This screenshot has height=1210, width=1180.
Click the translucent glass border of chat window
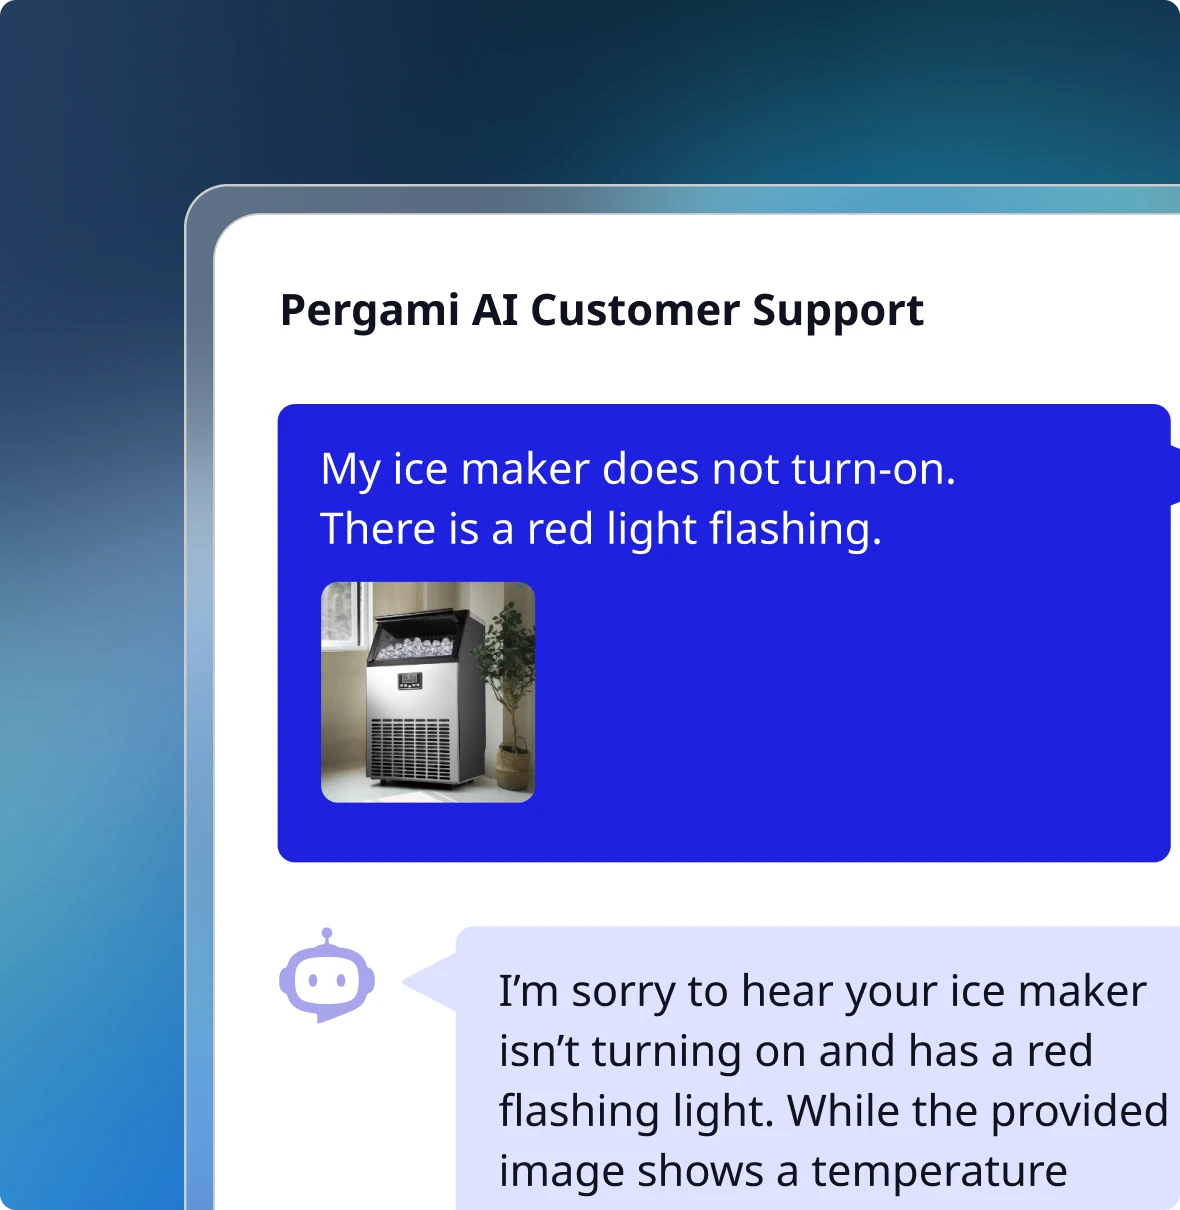pos(199,700)
